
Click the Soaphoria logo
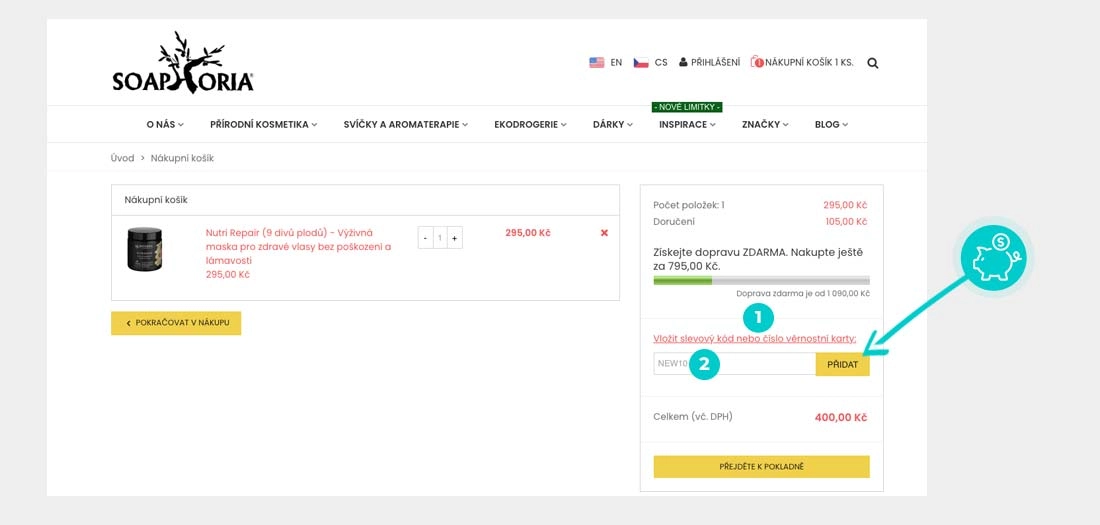[183, 64]
